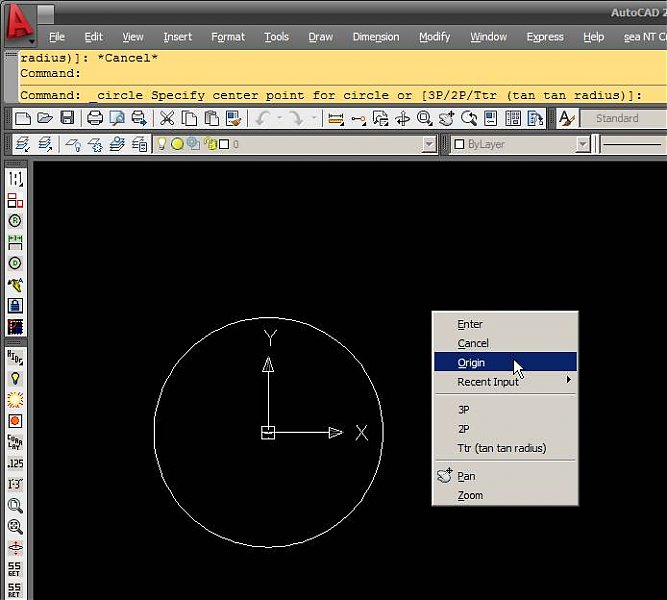Select the 3D Orbit icon in top toolbar
667x600 pixels.
tap(402, 118)
